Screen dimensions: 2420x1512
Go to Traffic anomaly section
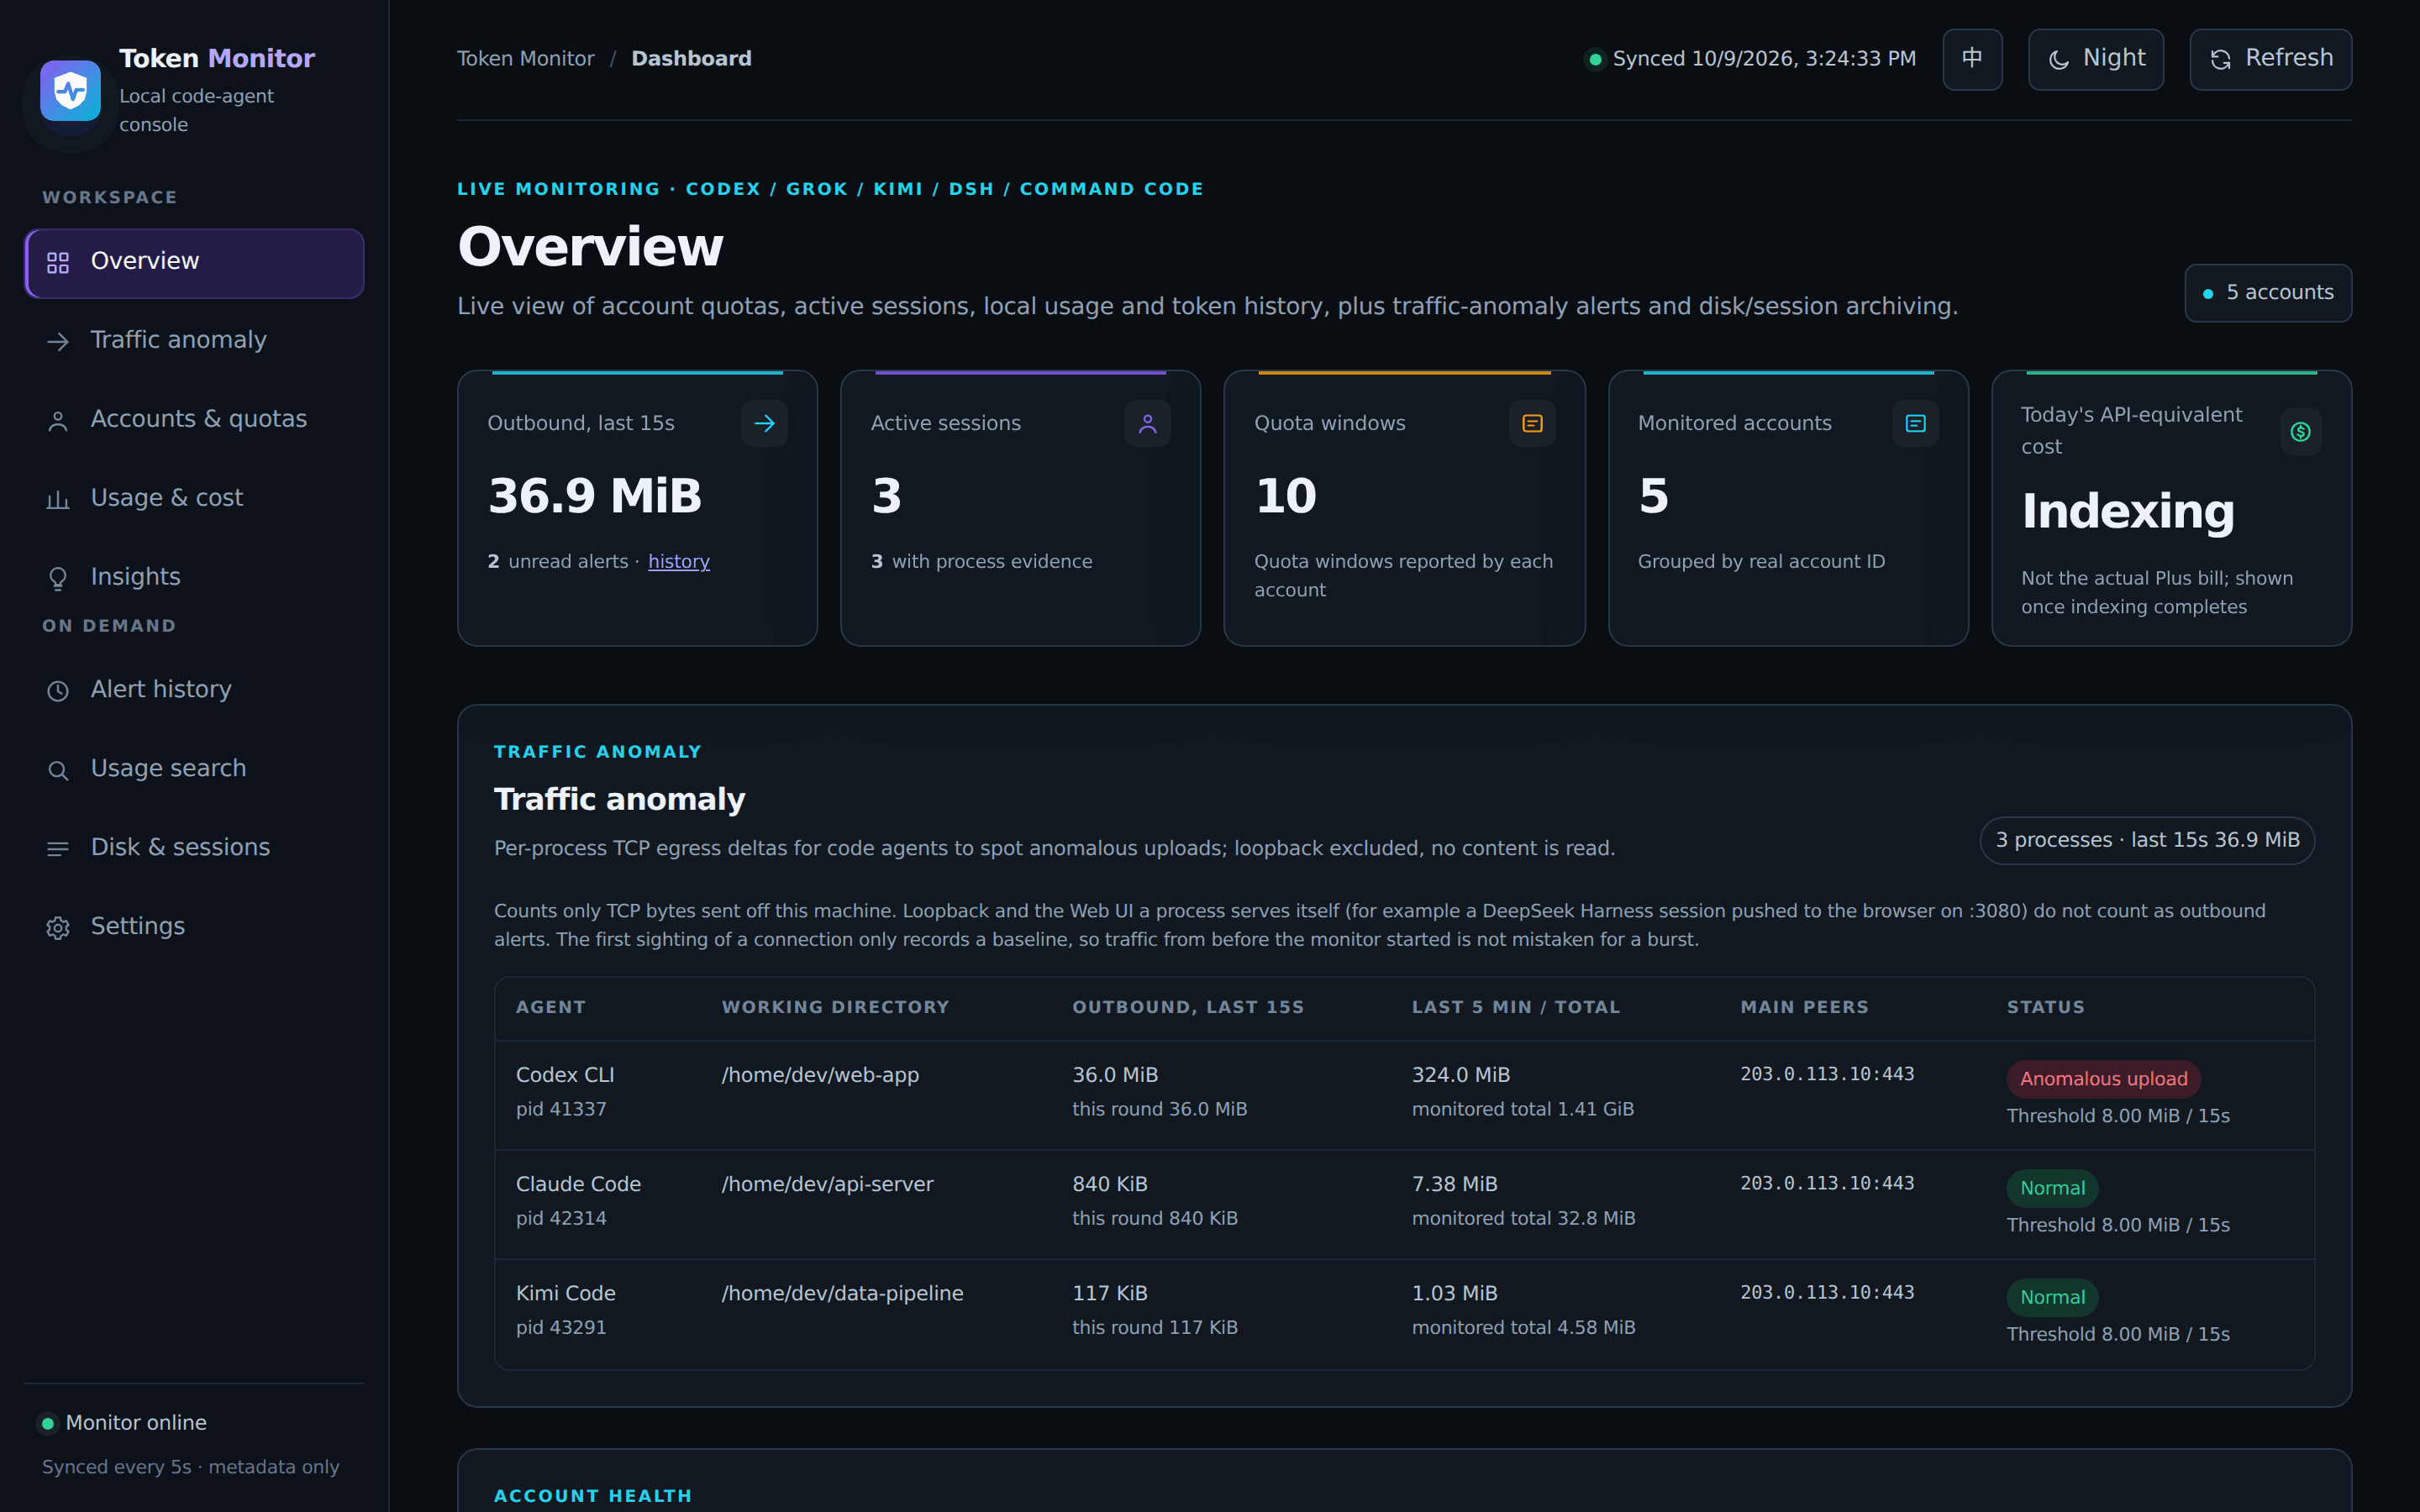[x=194, y=342]
